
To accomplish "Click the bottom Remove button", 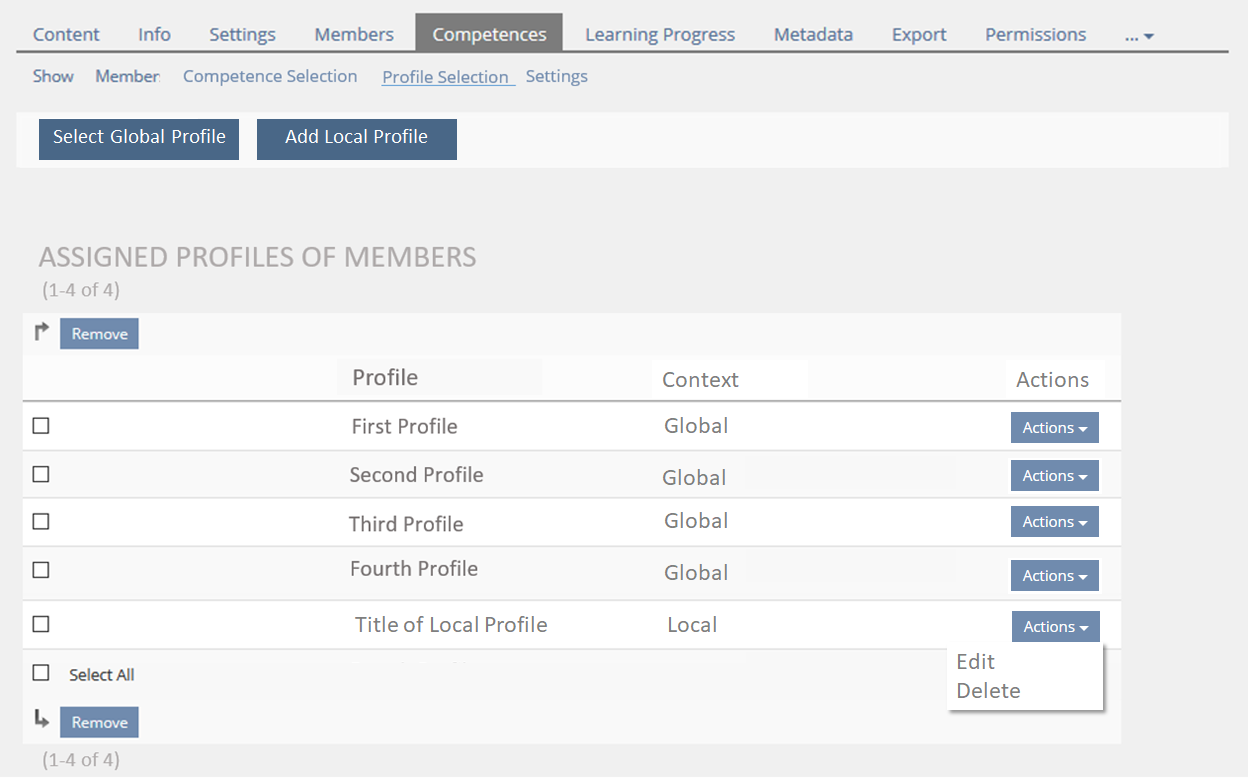I will click(99, 722).
